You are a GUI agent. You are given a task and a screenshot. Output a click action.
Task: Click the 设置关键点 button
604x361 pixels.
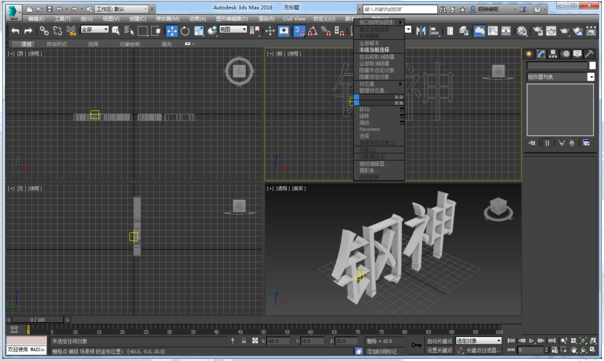[x=440, y=350]
